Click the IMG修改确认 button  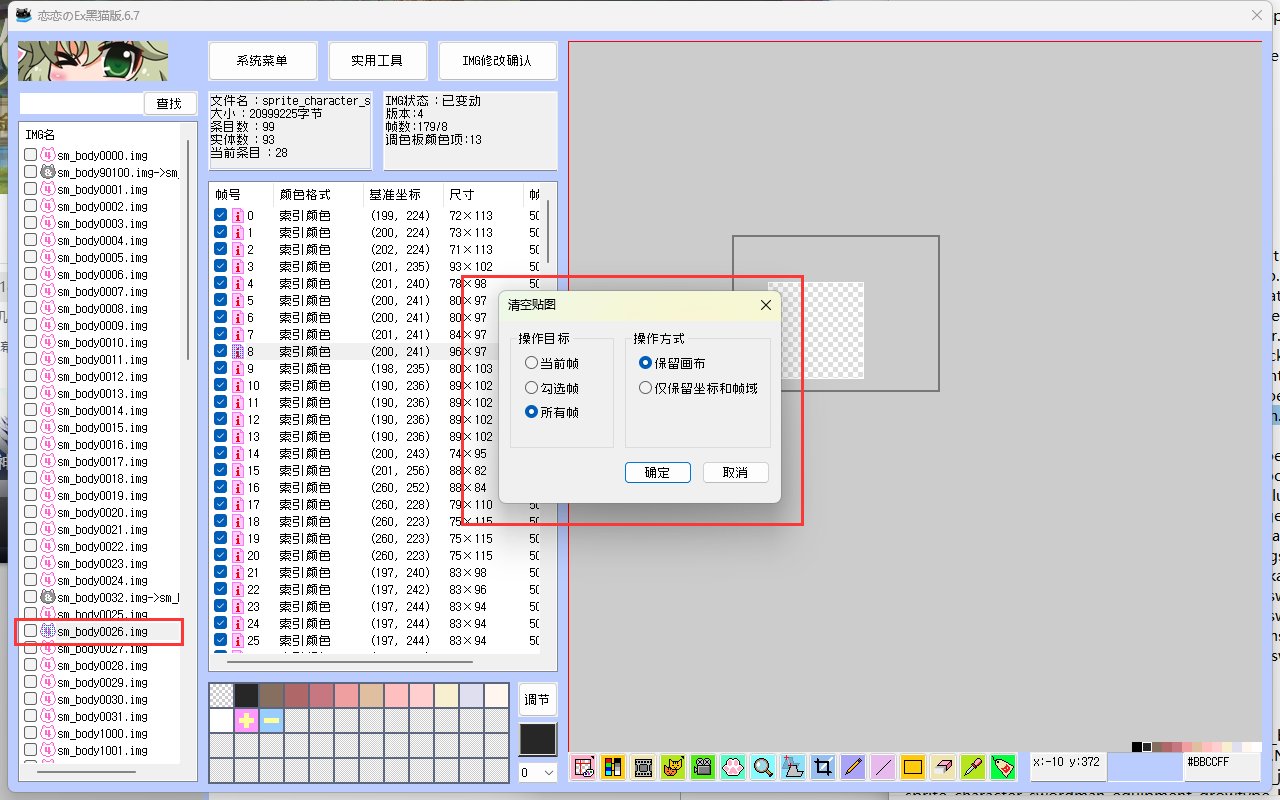(497, 61)
